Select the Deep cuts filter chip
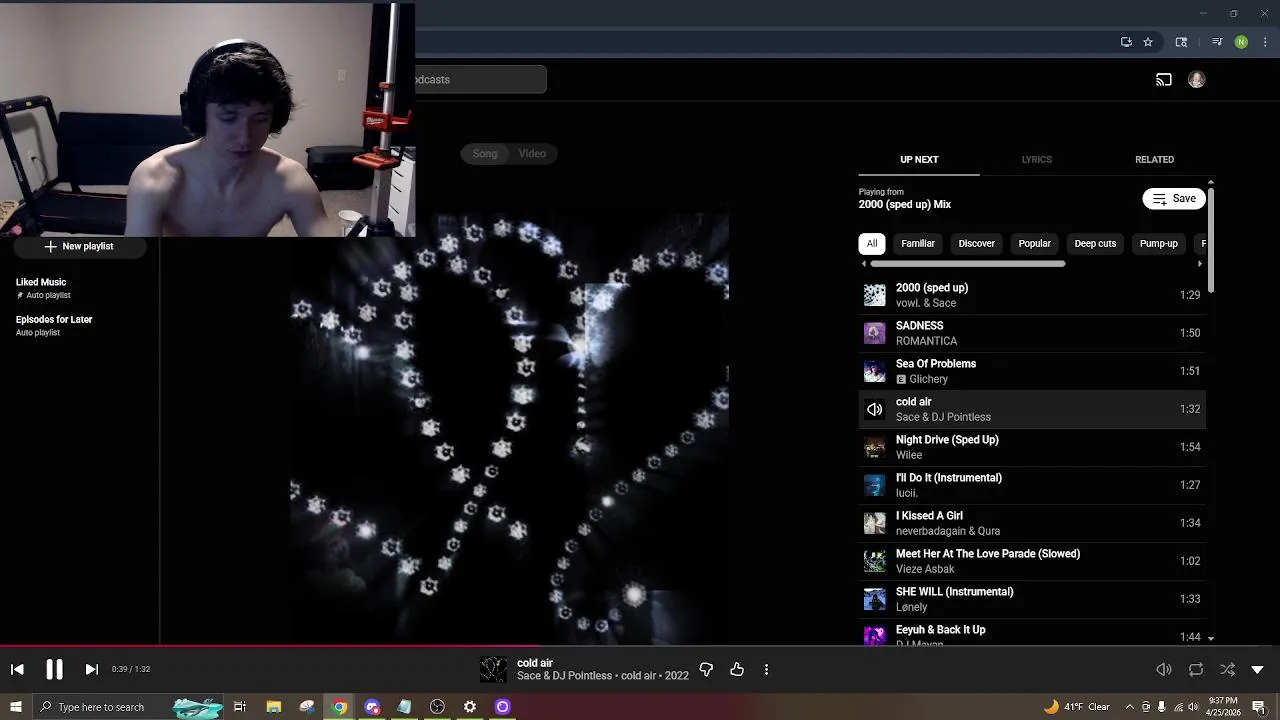 (x=1095, y=244)
